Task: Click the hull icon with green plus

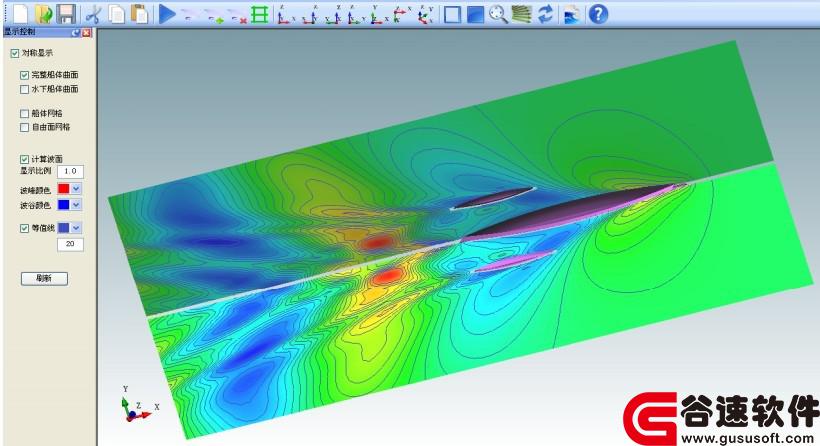Action: pos(214,16)
